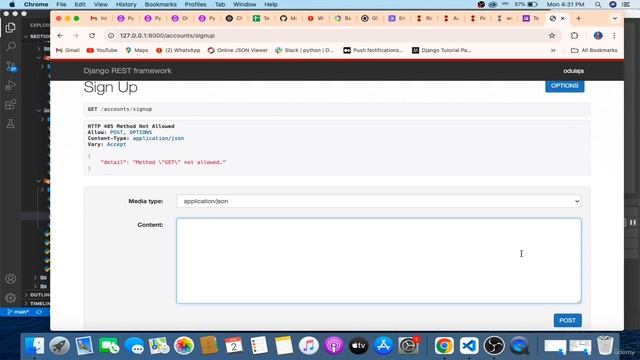640x360 pixels.
Task: Open a new Chrome tab
Action: point(578,18)
